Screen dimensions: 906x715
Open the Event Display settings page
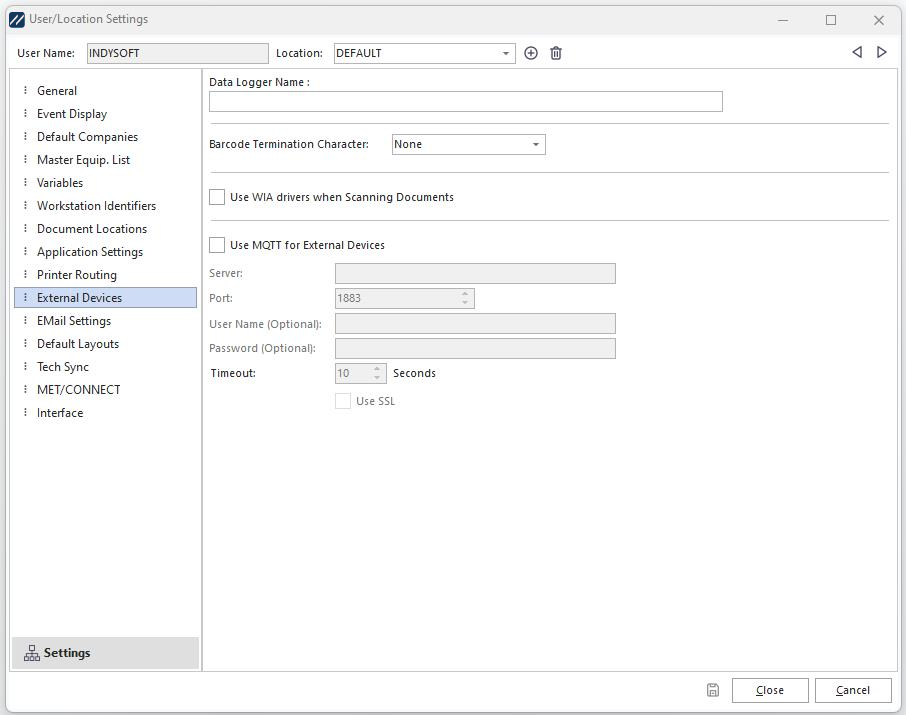pyautogui.click(x=105, y=114)
